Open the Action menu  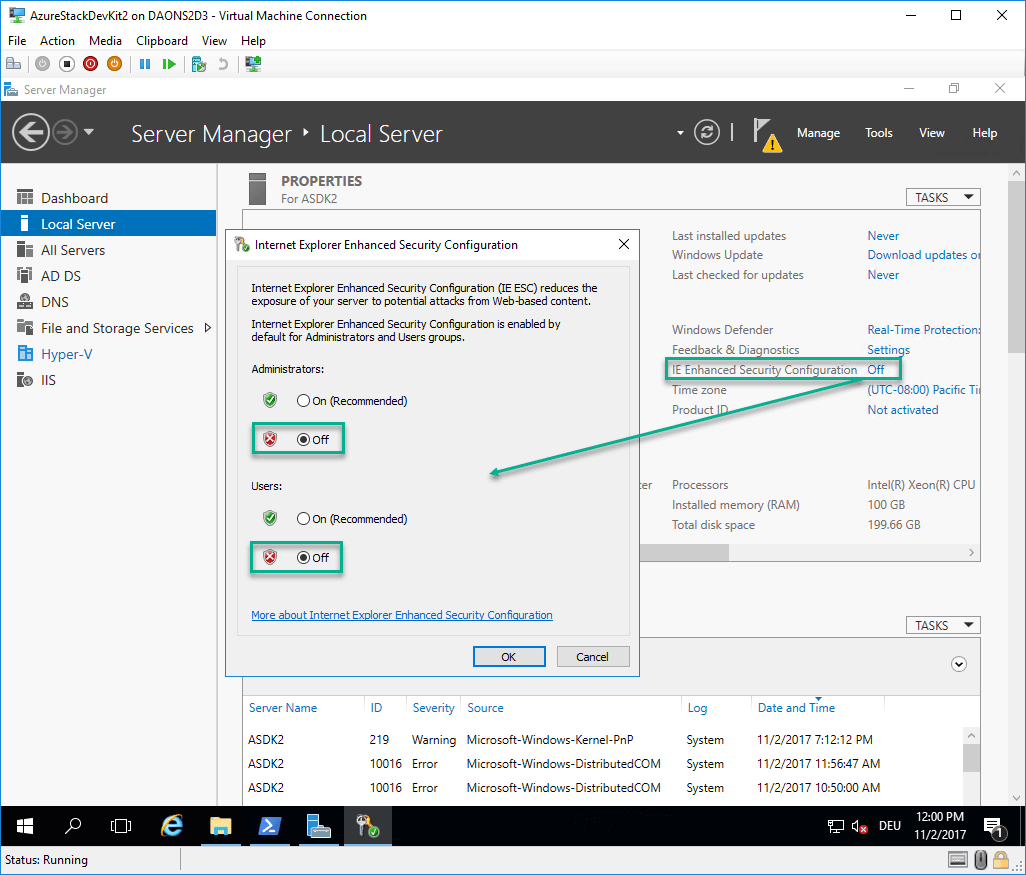(58, 41)
